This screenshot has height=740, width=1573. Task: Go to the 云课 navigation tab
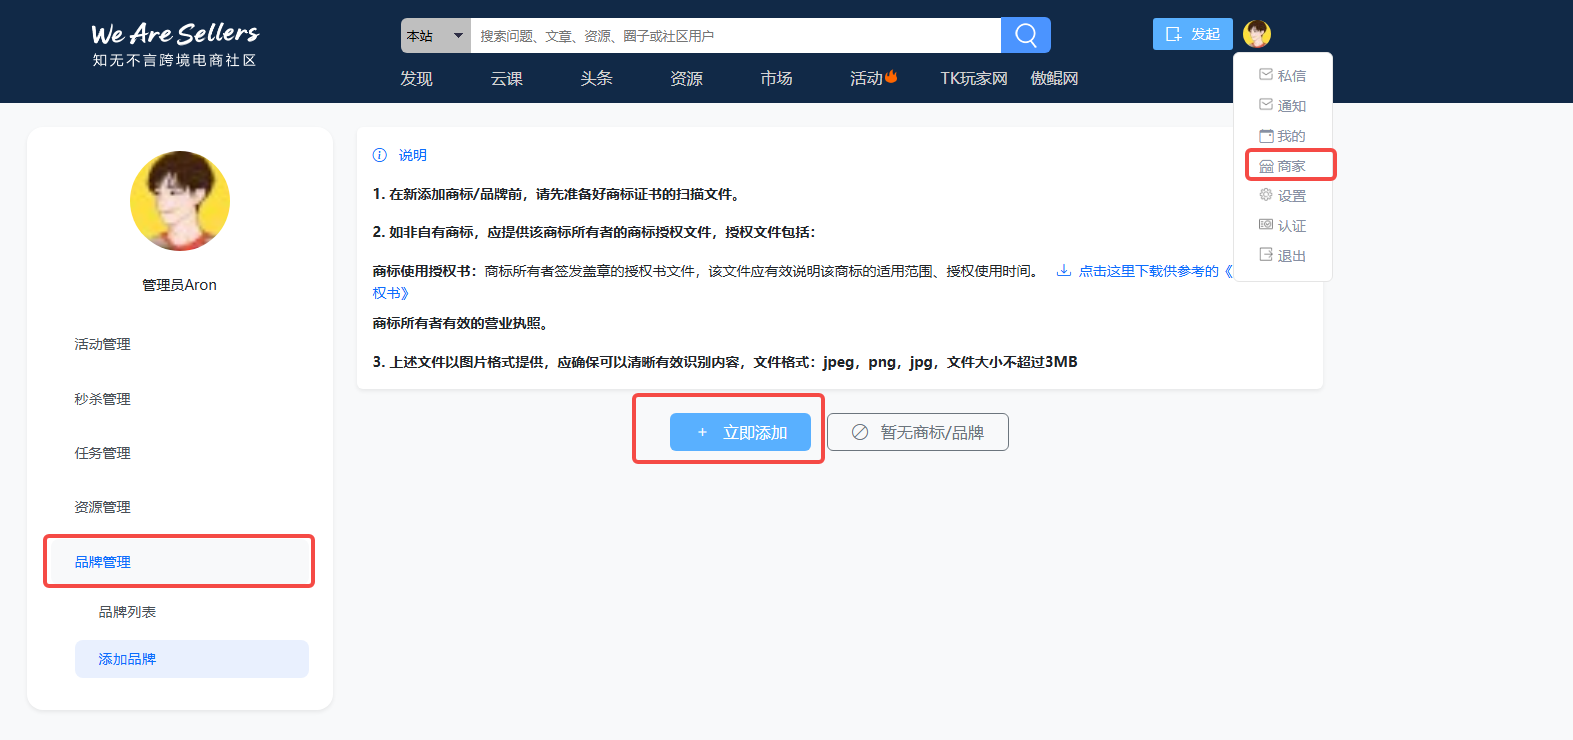pos(506,78)
